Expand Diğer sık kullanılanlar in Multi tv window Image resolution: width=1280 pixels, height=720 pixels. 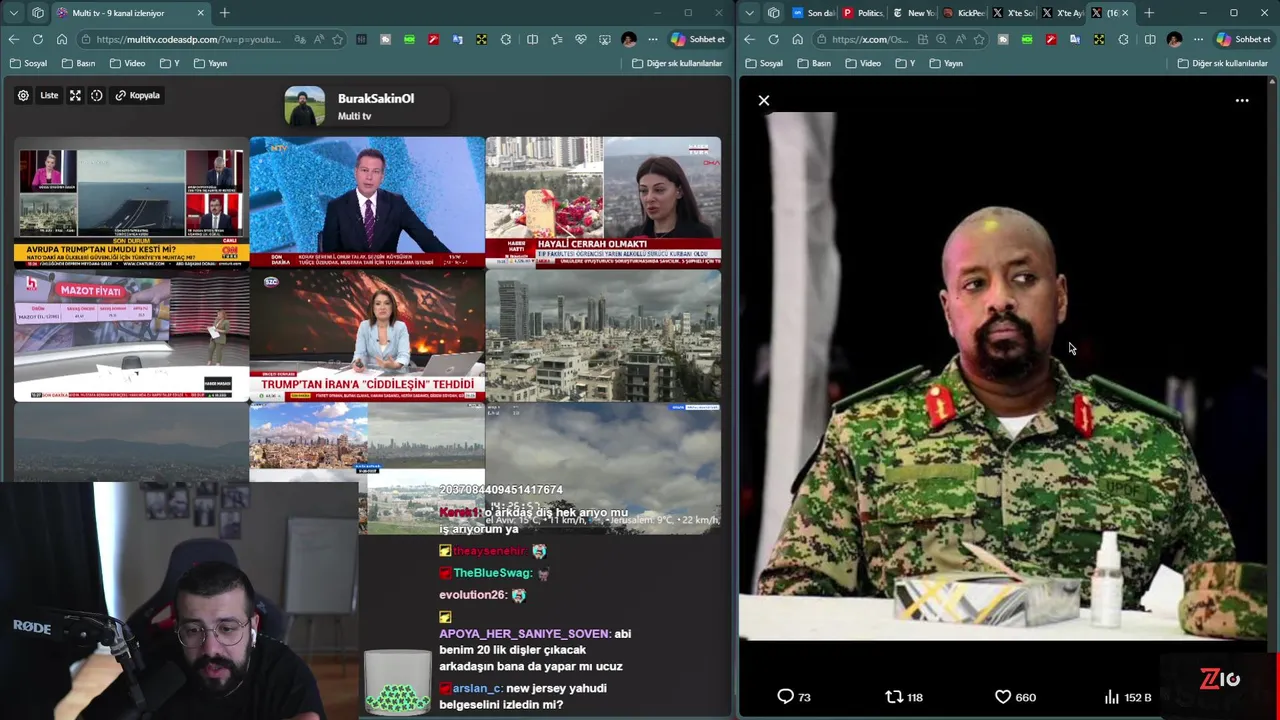[677, 63]
